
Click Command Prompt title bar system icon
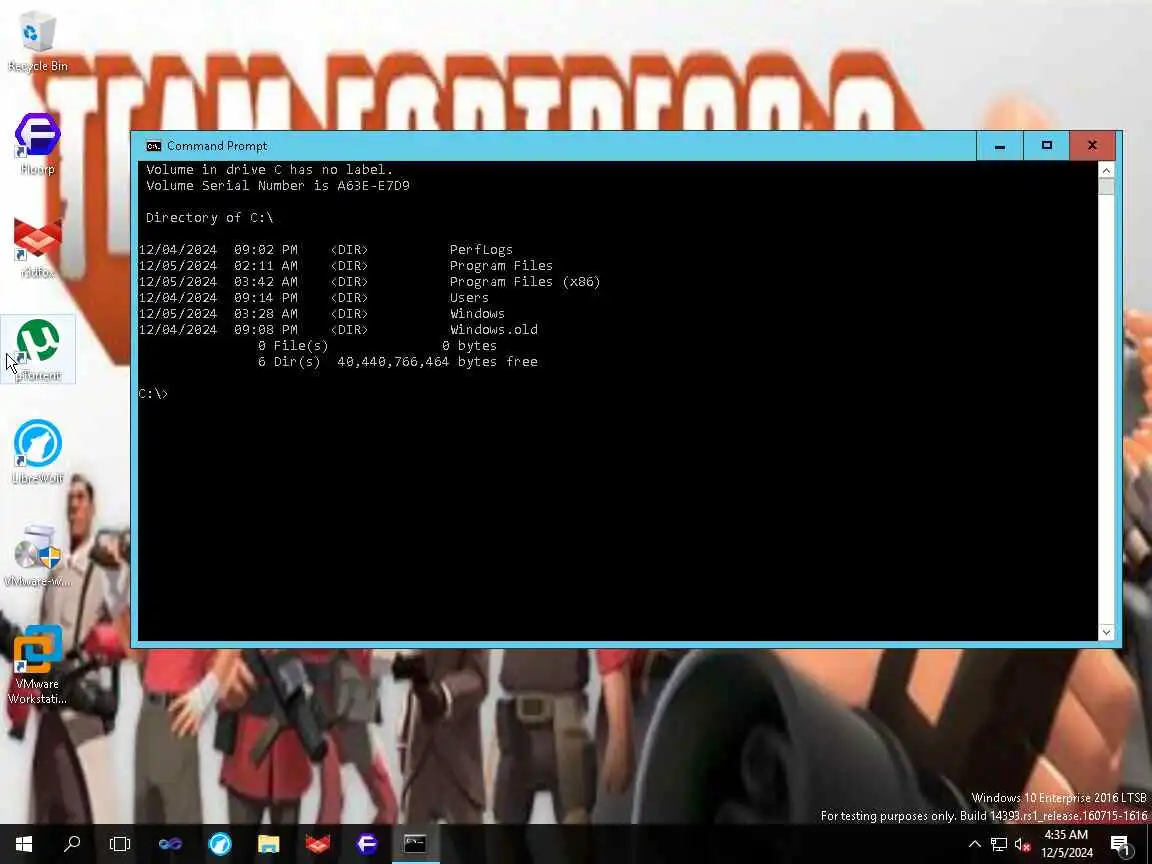pos(154,145)
